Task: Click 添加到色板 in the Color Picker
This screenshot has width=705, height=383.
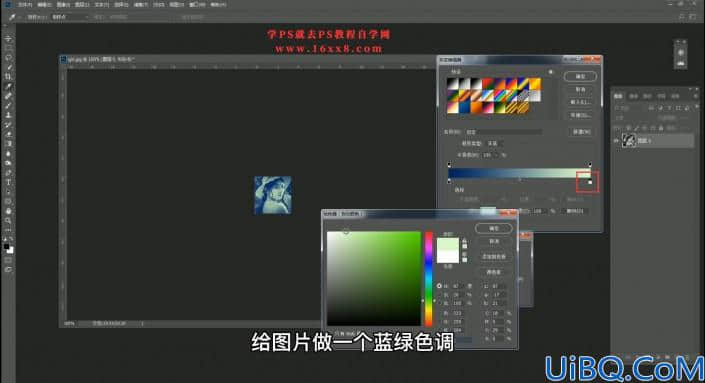Action: coord(494,256)
